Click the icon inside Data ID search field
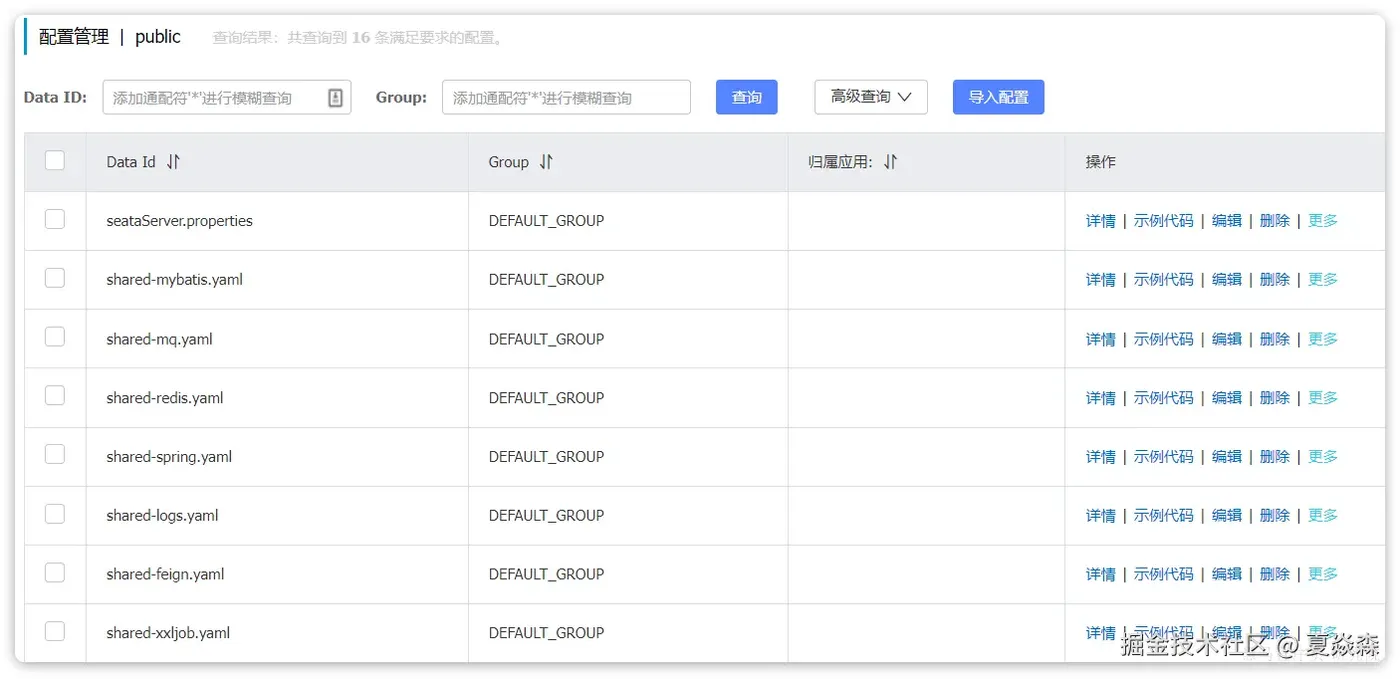This screenshot has height=679, width=1400. [335, 97]
